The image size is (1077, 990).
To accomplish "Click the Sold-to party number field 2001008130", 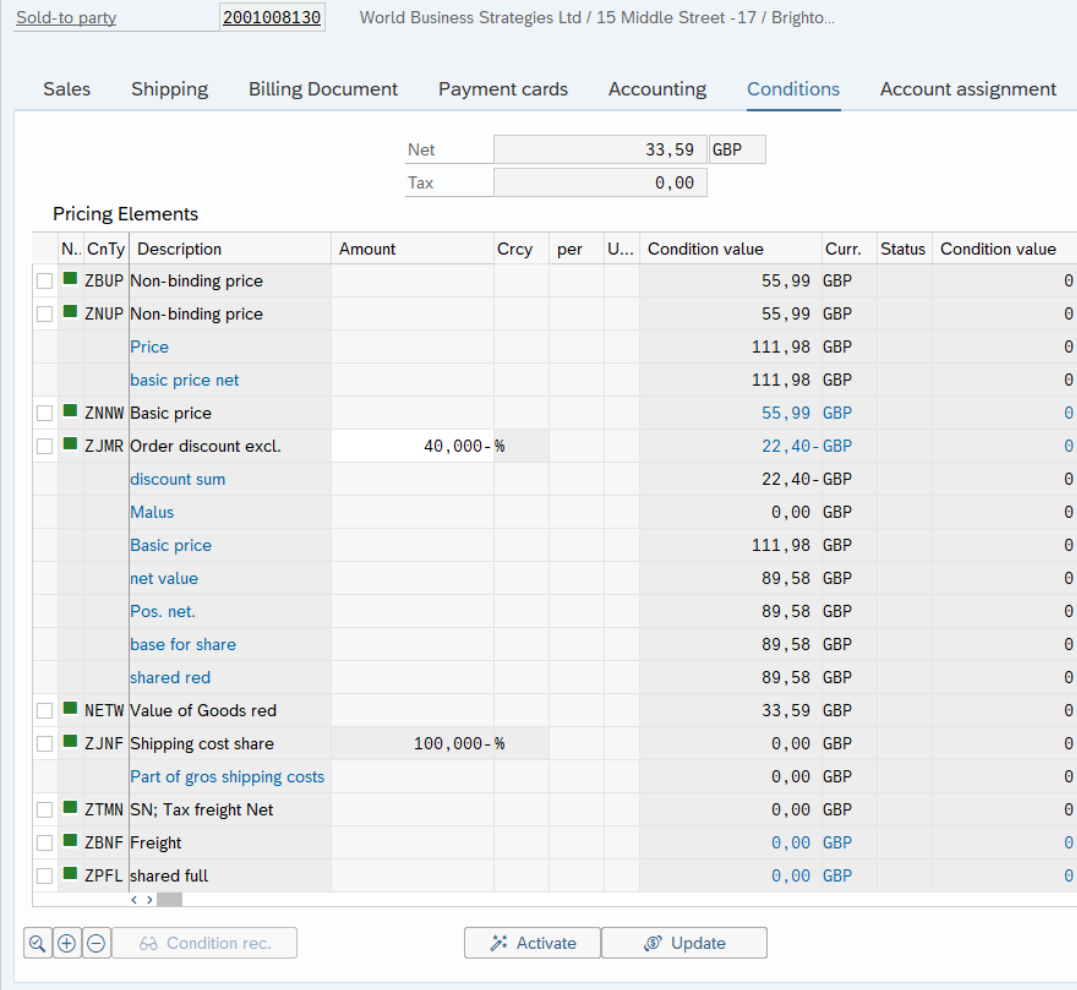I will [x=272, y=18].
